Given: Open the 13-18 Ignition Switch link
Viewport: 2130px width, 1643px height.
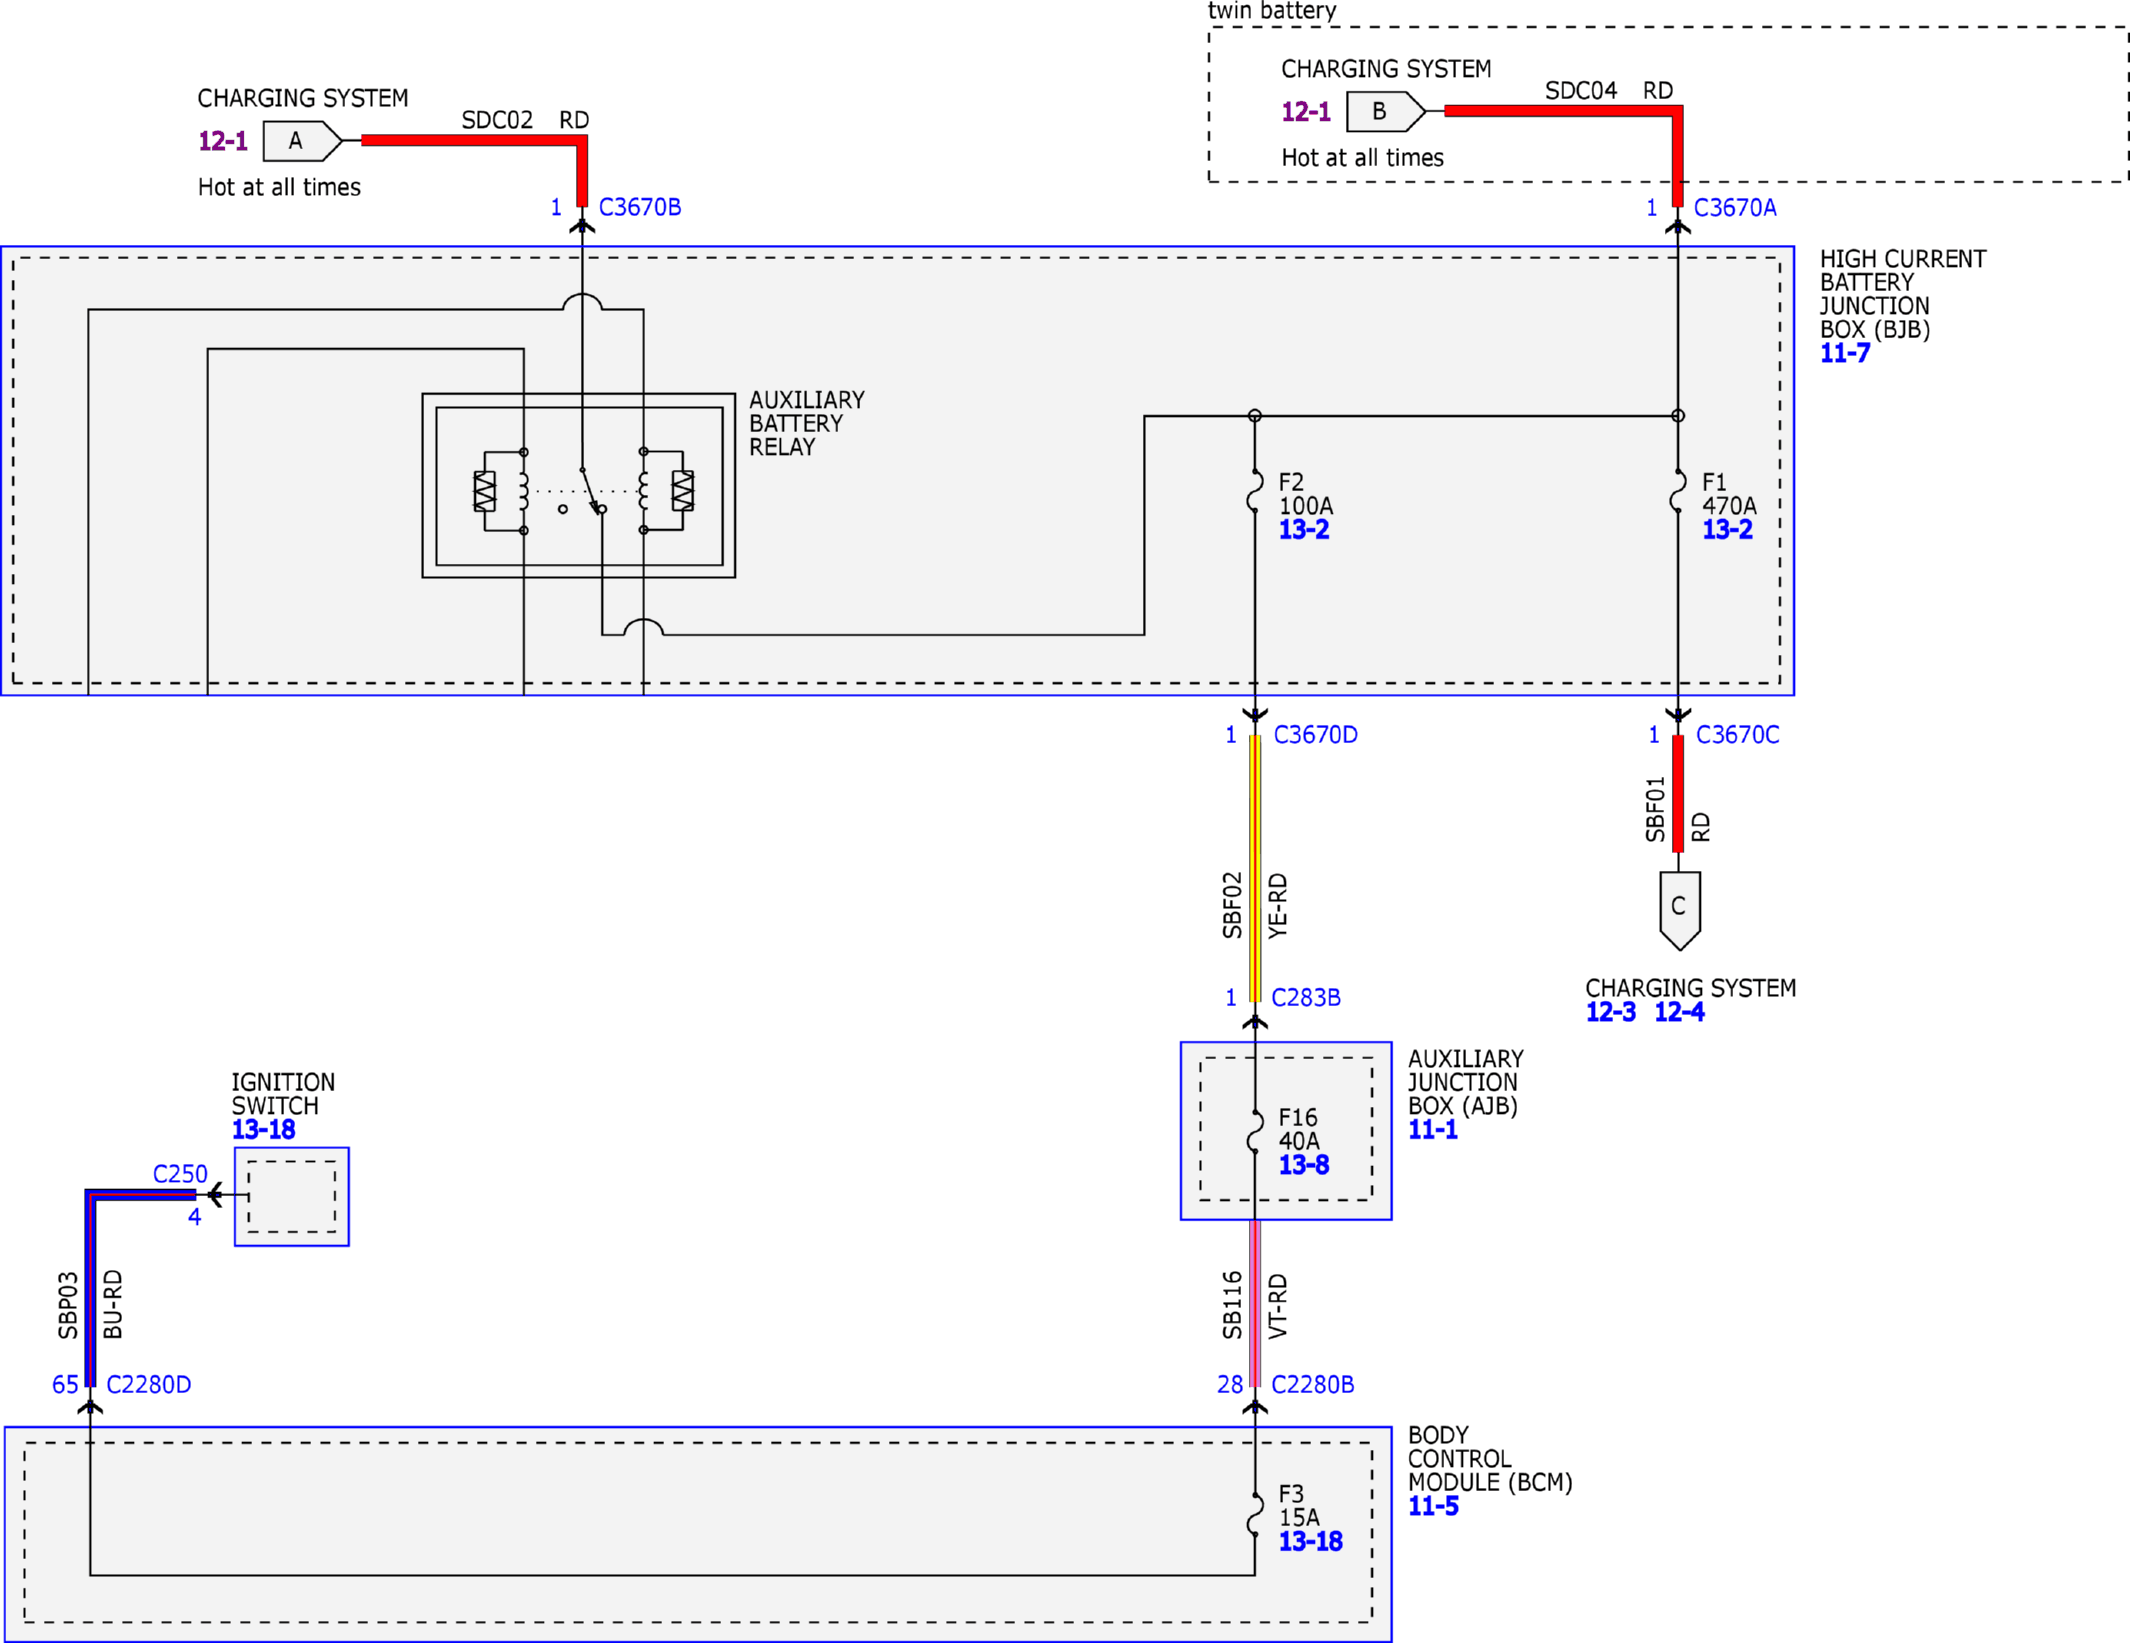Looking at the screenshot, I should point(264,1130).
